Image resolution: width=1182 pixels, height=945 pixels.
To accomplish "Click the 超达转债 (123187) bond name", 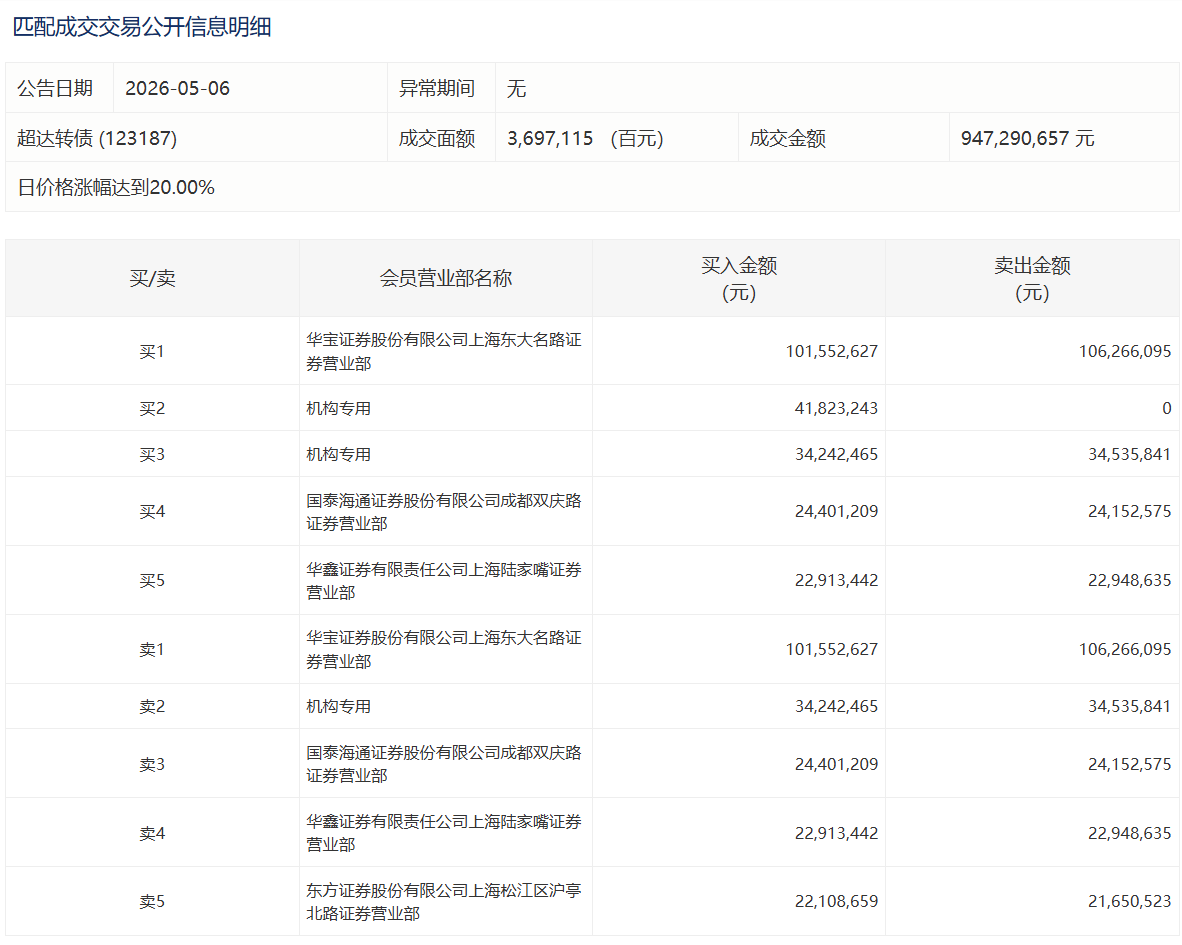I will coord(96,139).
